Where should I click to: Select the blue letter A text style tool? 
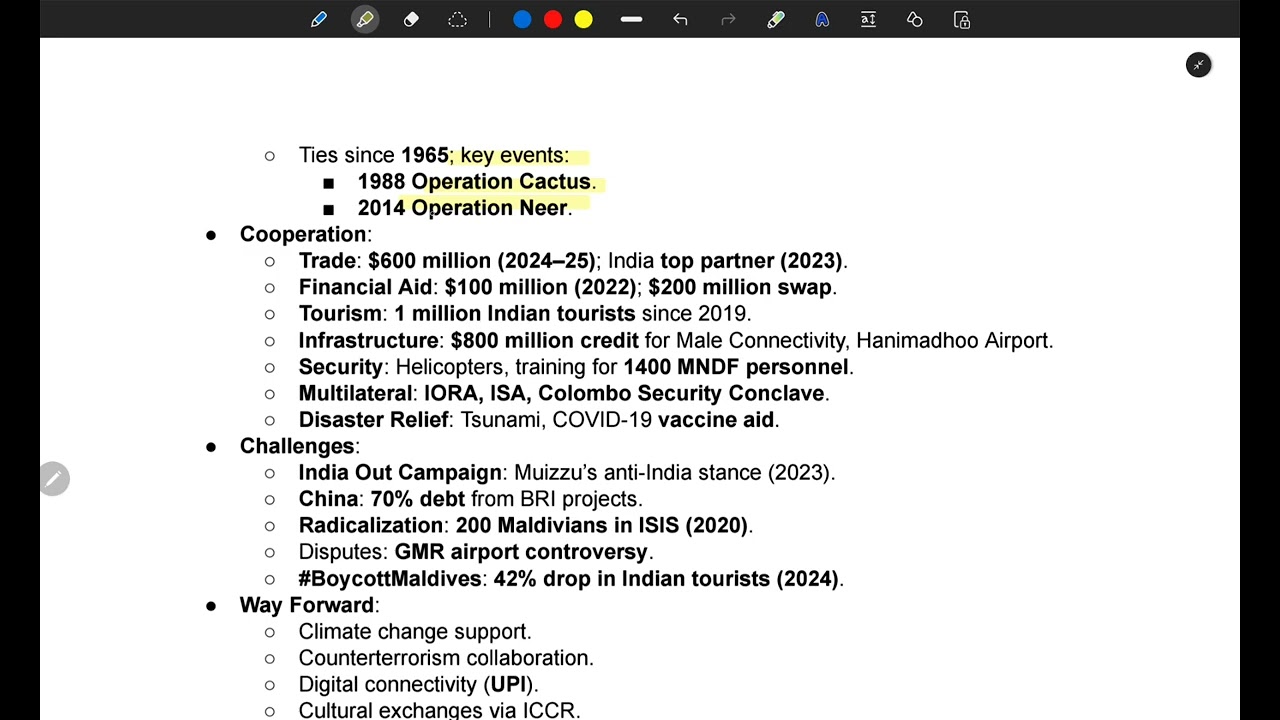tap(822, 20)
